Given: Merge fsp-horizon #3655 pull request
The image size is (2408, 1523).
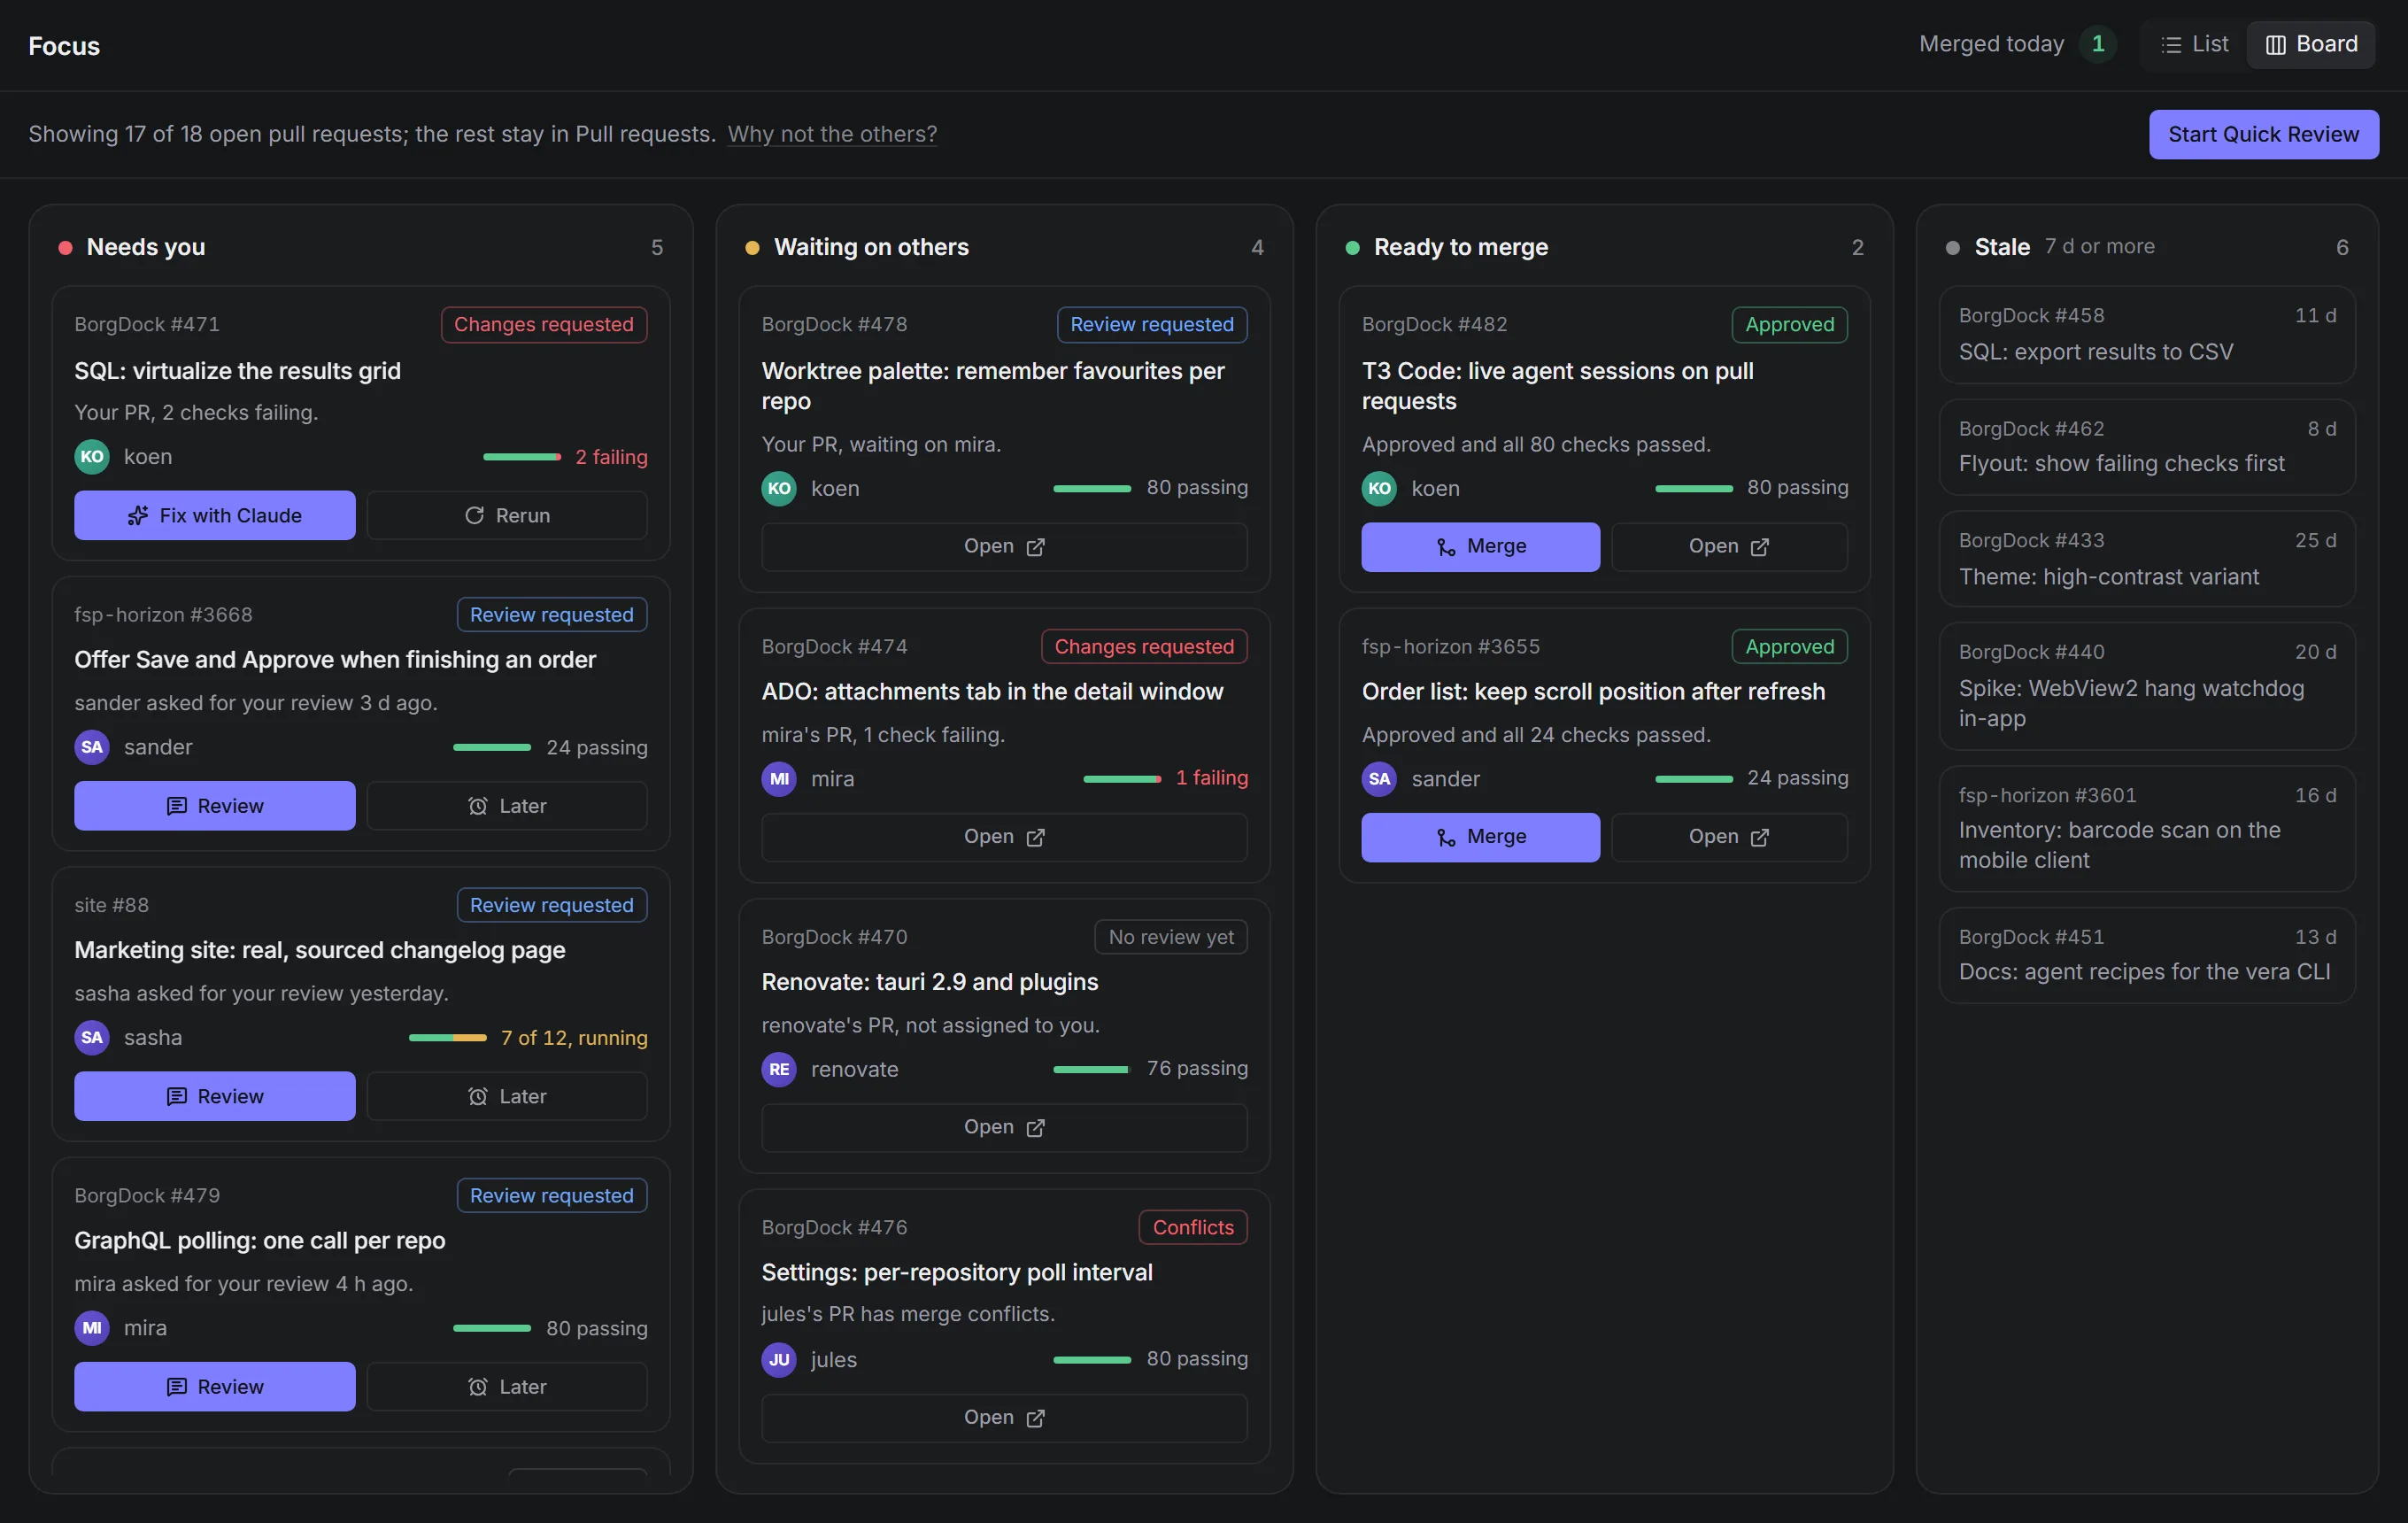Looking at the screenshot, I should pyautogui.click(x=1480, y=837).
